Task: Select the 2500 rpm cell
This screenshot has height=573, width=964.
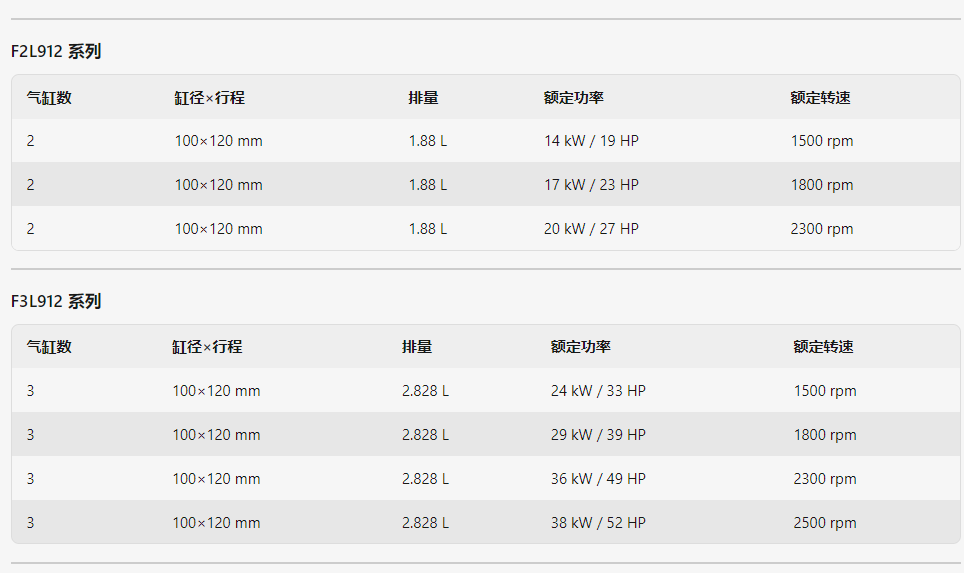Action: click(825, 523)
